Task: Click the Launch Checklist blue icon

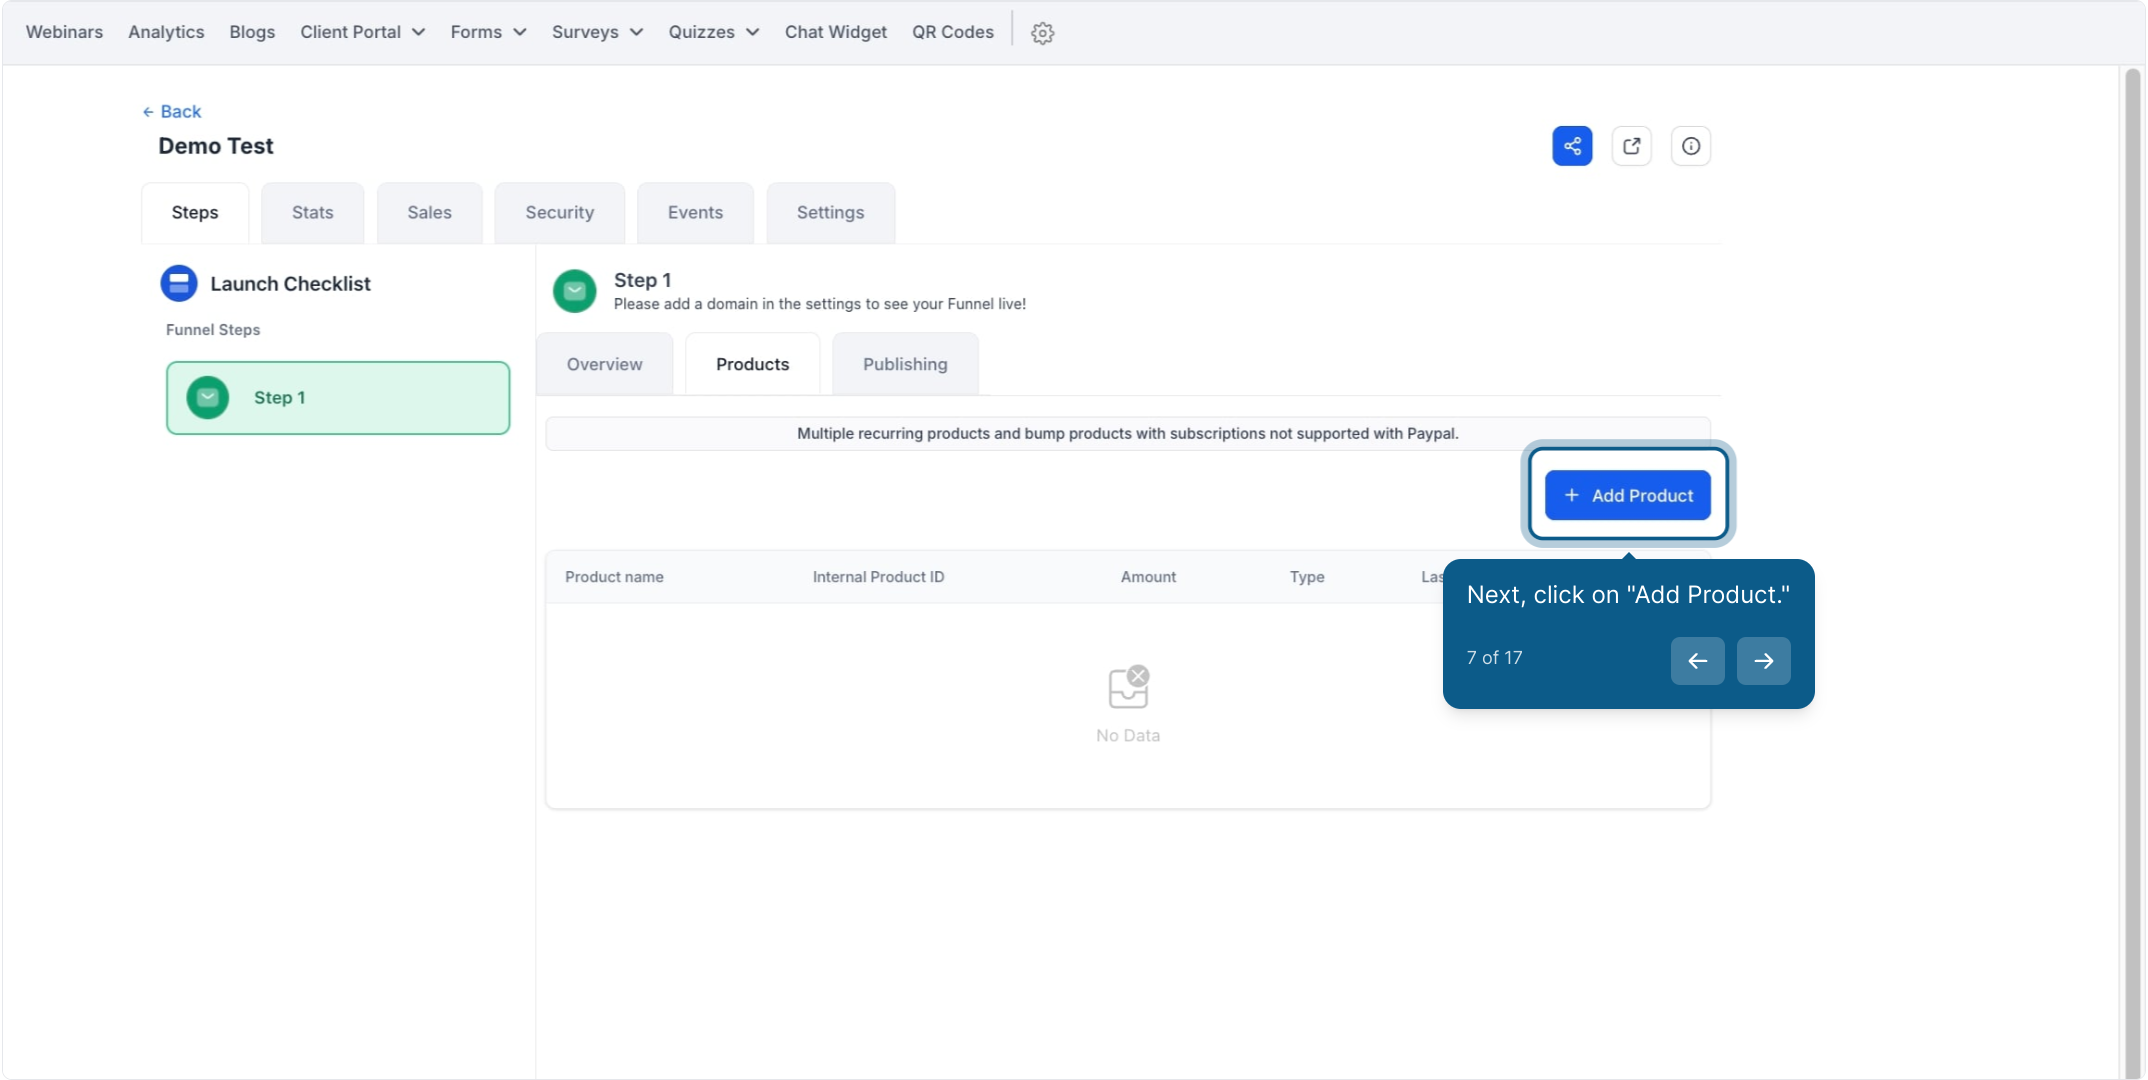Action: coord(179,283)
